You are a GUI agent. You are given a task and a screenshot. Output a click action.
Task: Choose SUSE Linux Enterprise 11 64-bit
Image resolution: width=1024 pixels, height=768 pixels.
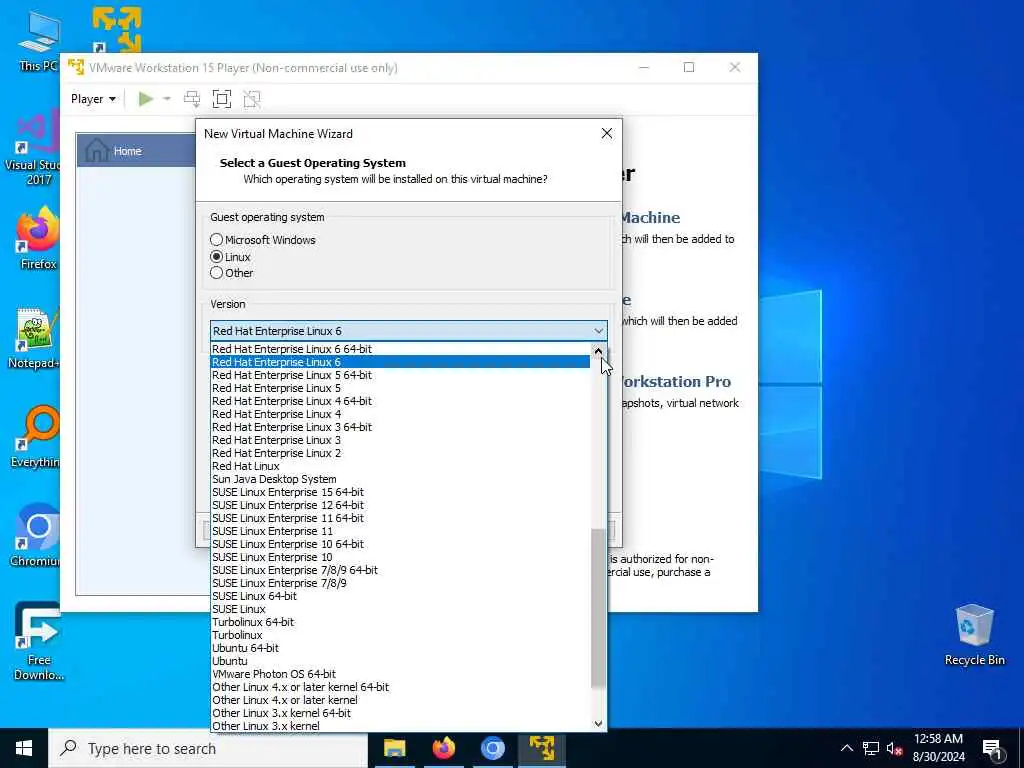[x=401, y=518]
